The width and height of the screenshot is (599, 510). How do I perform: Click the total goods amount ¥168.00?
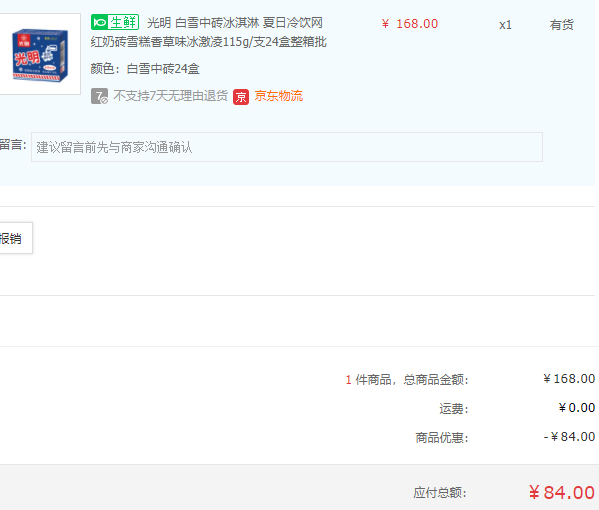coord(569,379)
